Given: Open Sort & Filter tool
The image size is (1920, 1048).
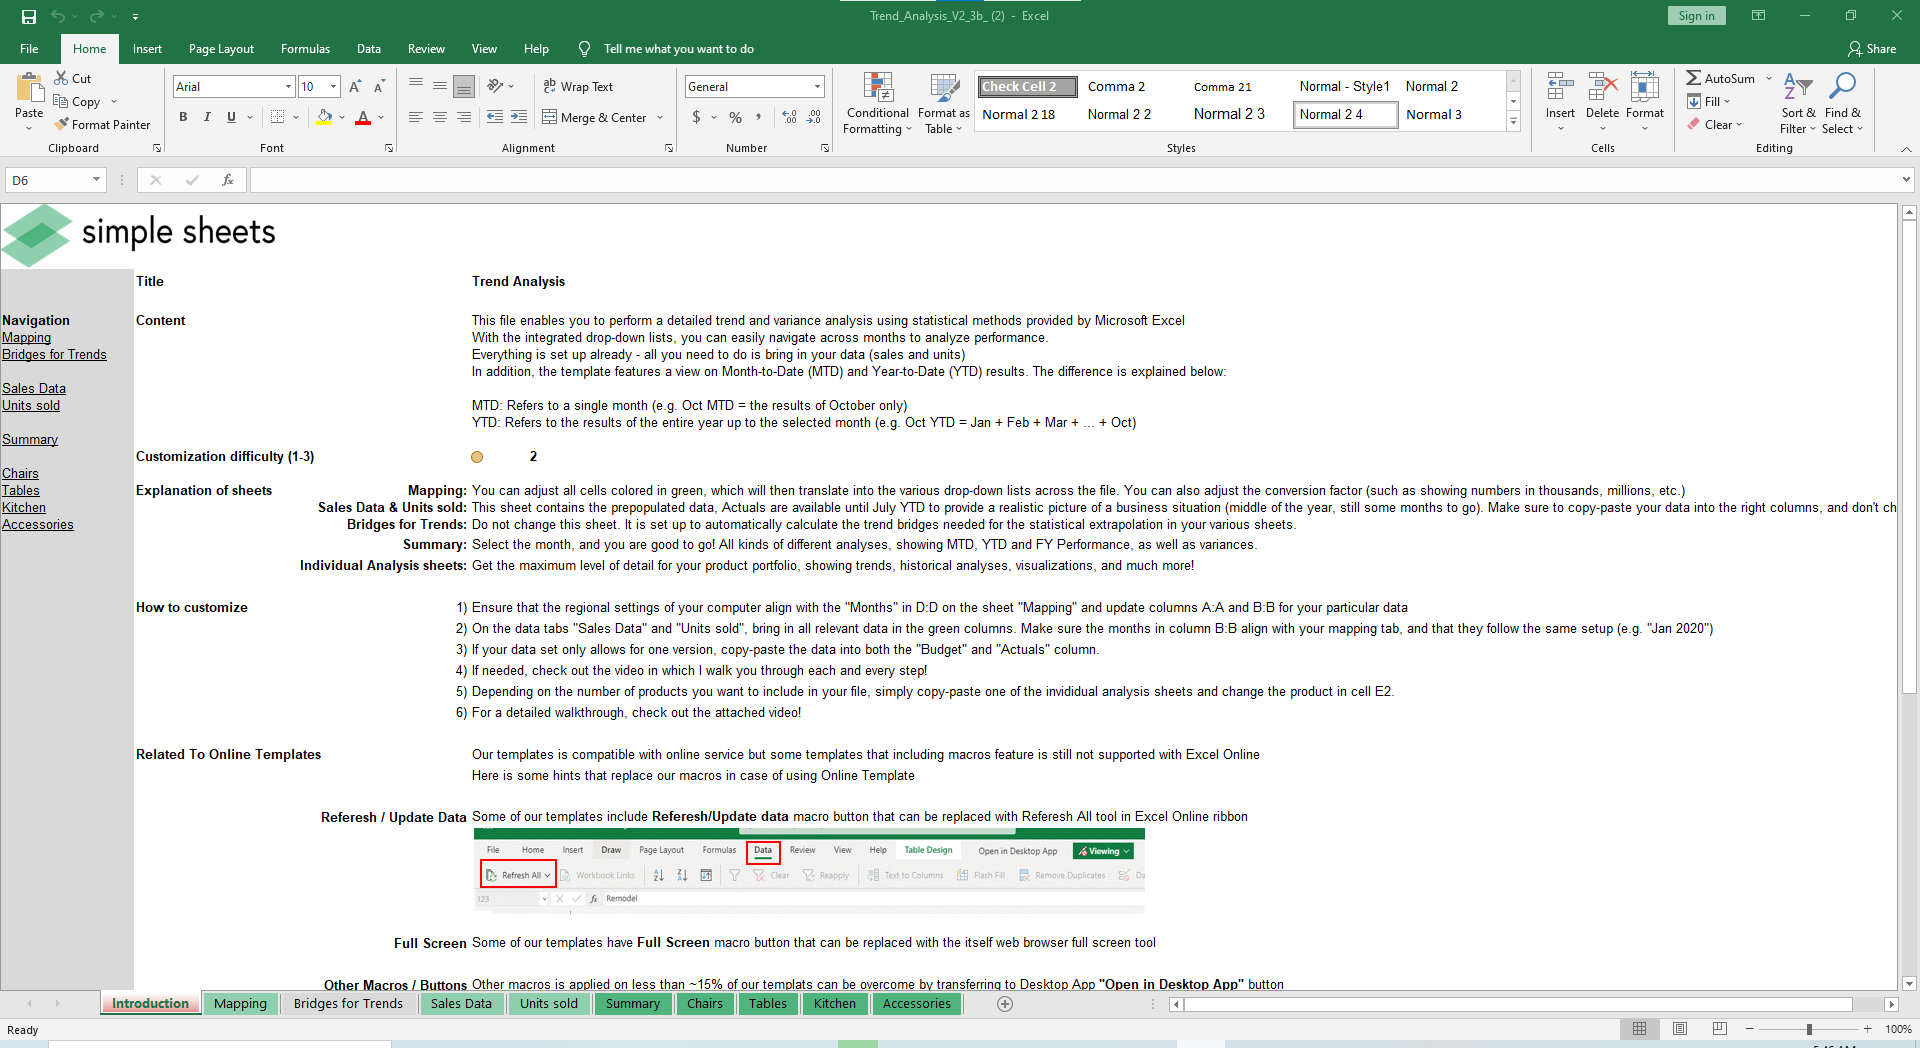Looking at the screenshot, I should pyautogui.click(x=1798, y=103).
